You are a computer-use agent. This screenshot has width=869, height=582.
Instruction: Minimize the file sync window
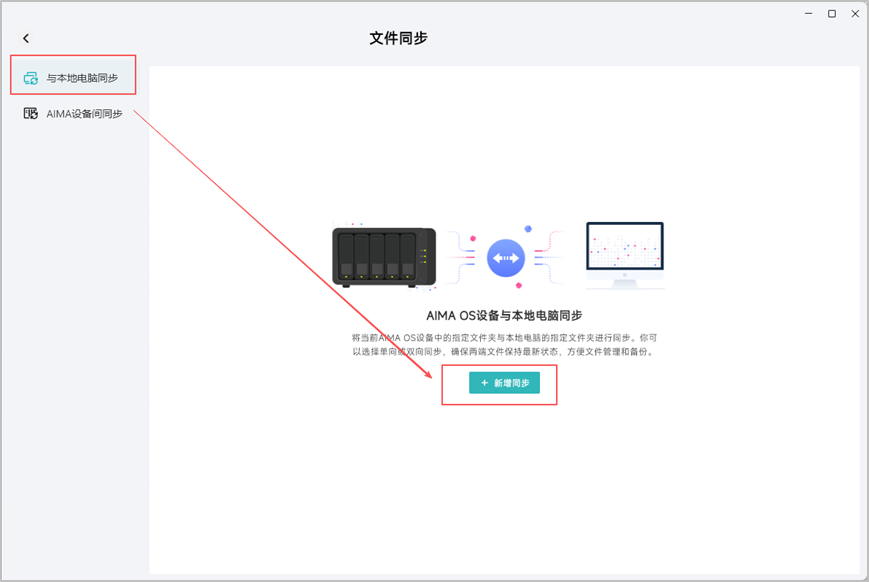click(809, 13)
